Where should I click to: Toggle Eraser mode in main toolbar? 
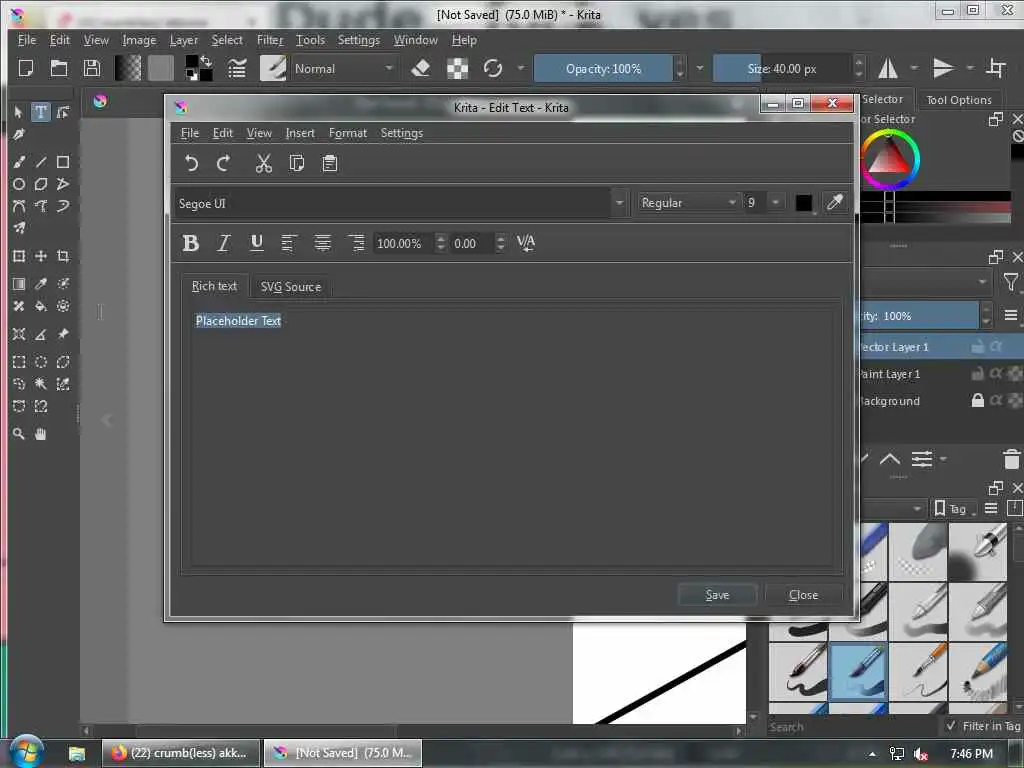[421, 68]
